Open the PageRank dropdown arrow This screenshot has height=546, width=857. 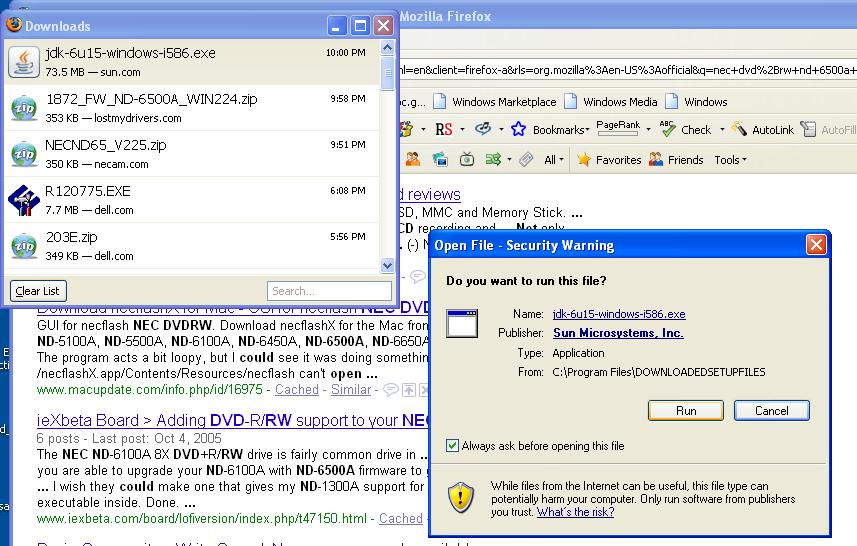[648, 130]
